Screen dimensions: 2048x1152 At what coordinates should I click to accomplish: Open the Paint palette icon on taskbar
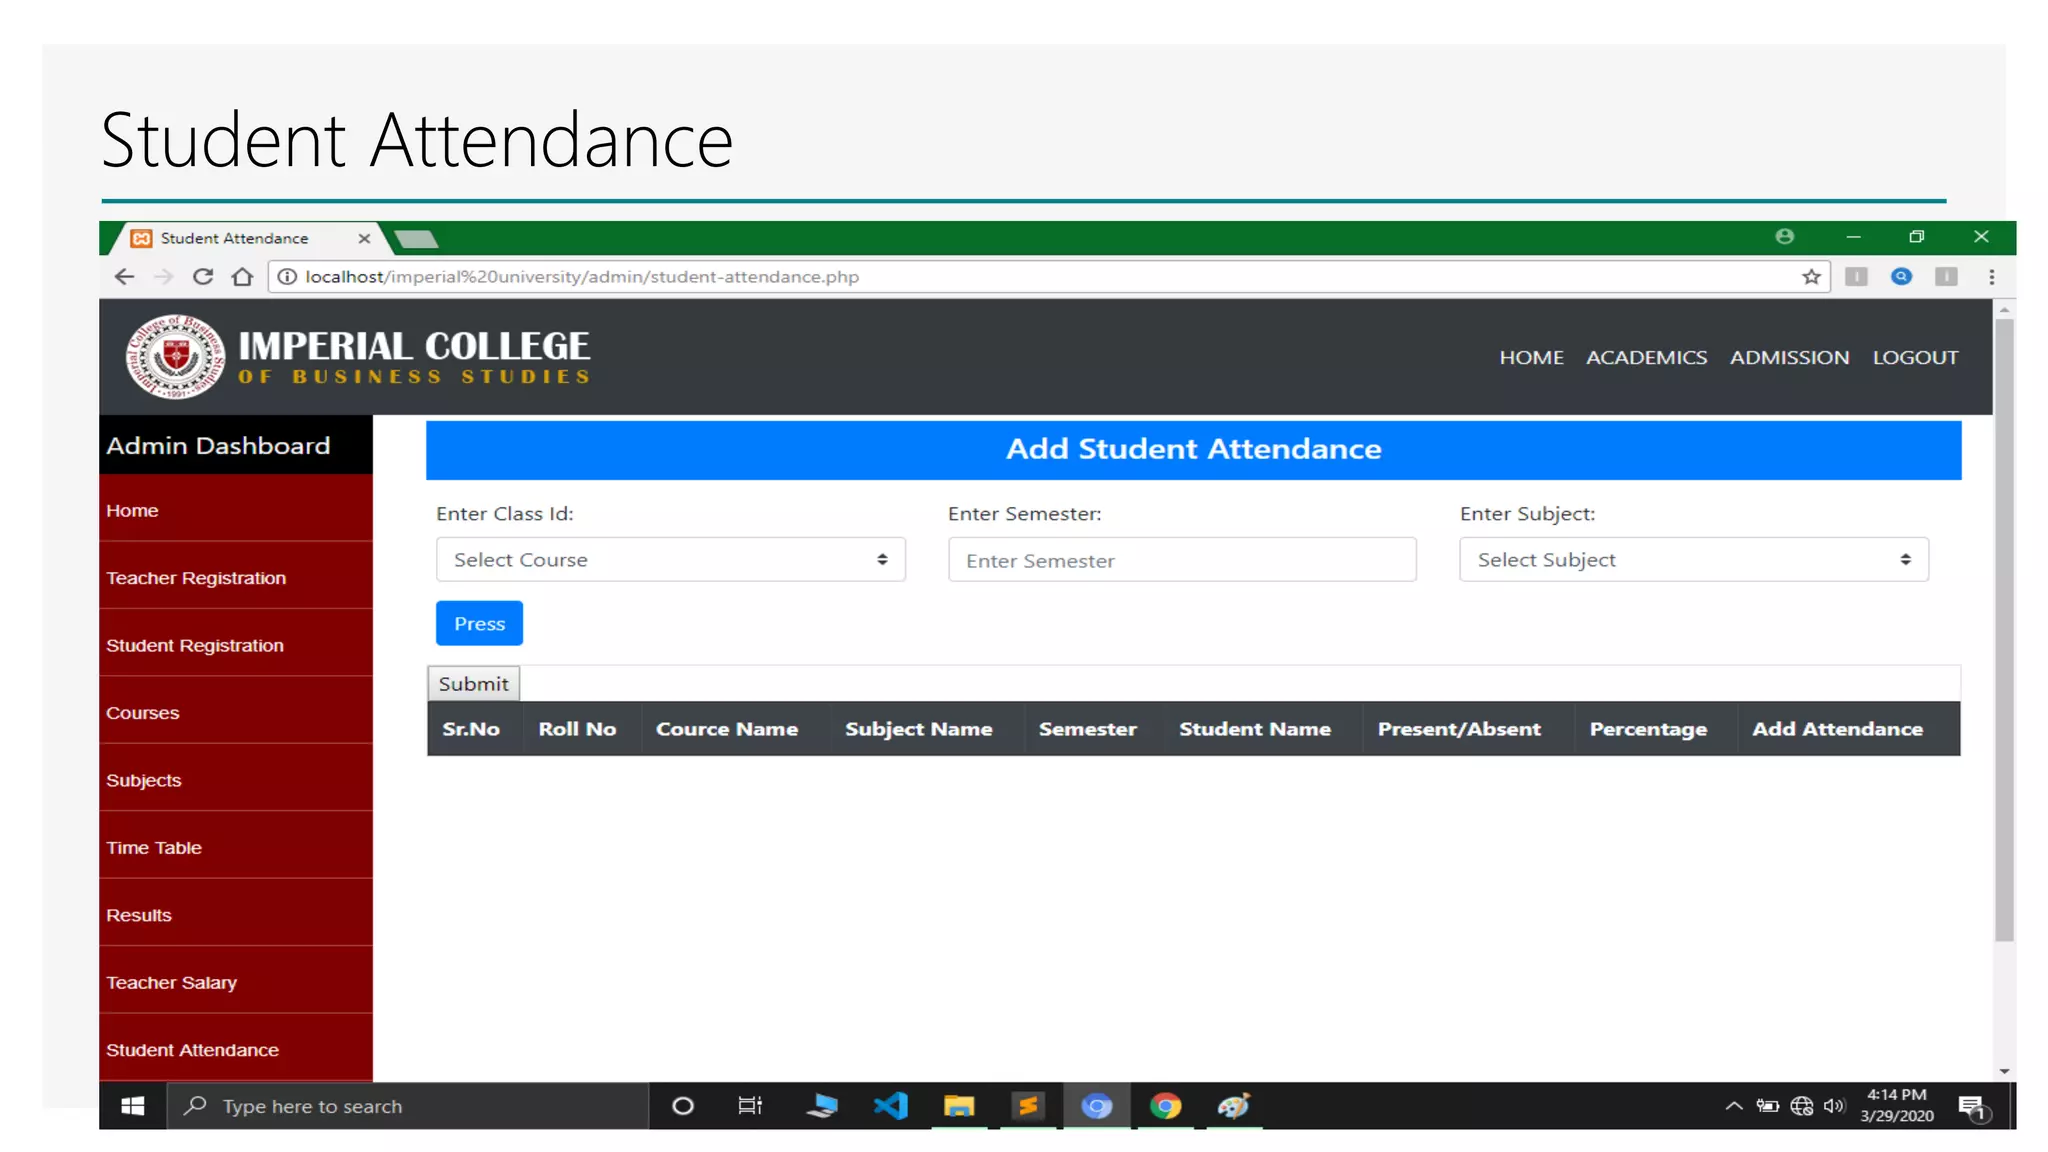pyautogui.click(x=1234, y=1106)
